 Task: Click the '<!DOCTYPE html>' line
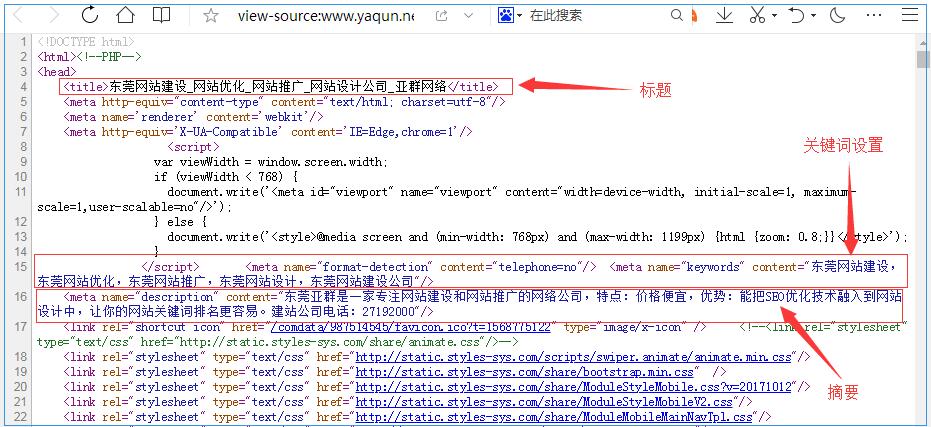tap(86, 42)
